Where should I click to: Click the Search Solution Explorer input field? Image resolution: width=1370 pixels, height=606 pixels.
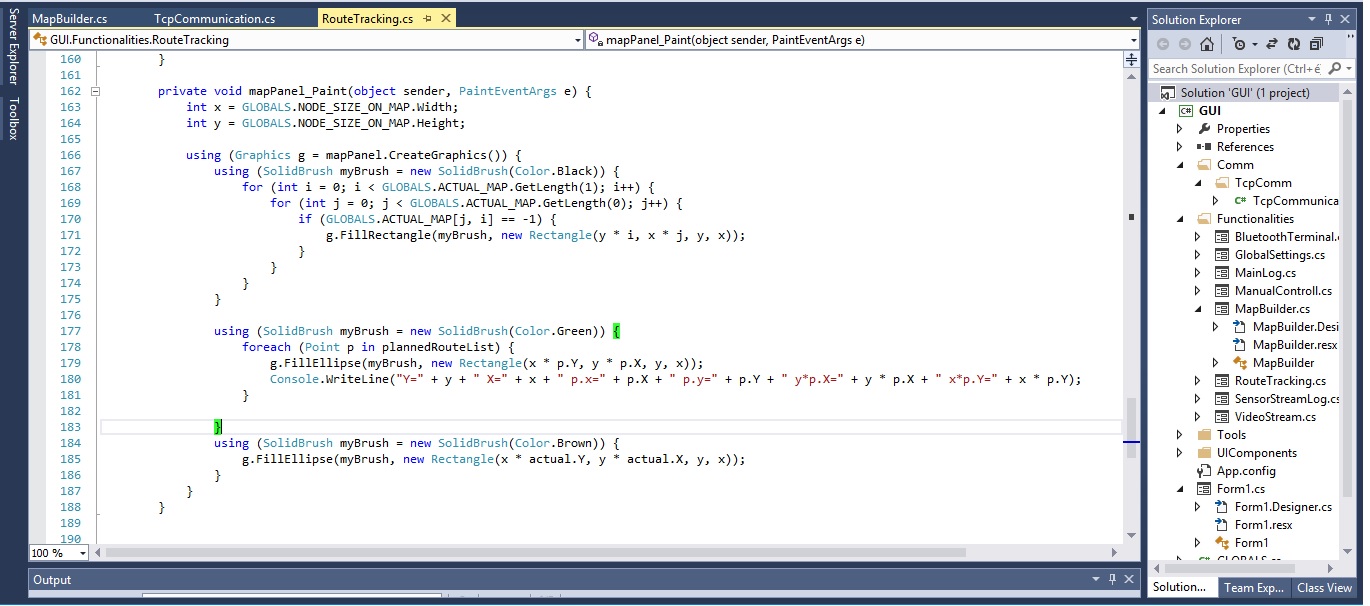pyautogui.click(x=1238, y=69)
